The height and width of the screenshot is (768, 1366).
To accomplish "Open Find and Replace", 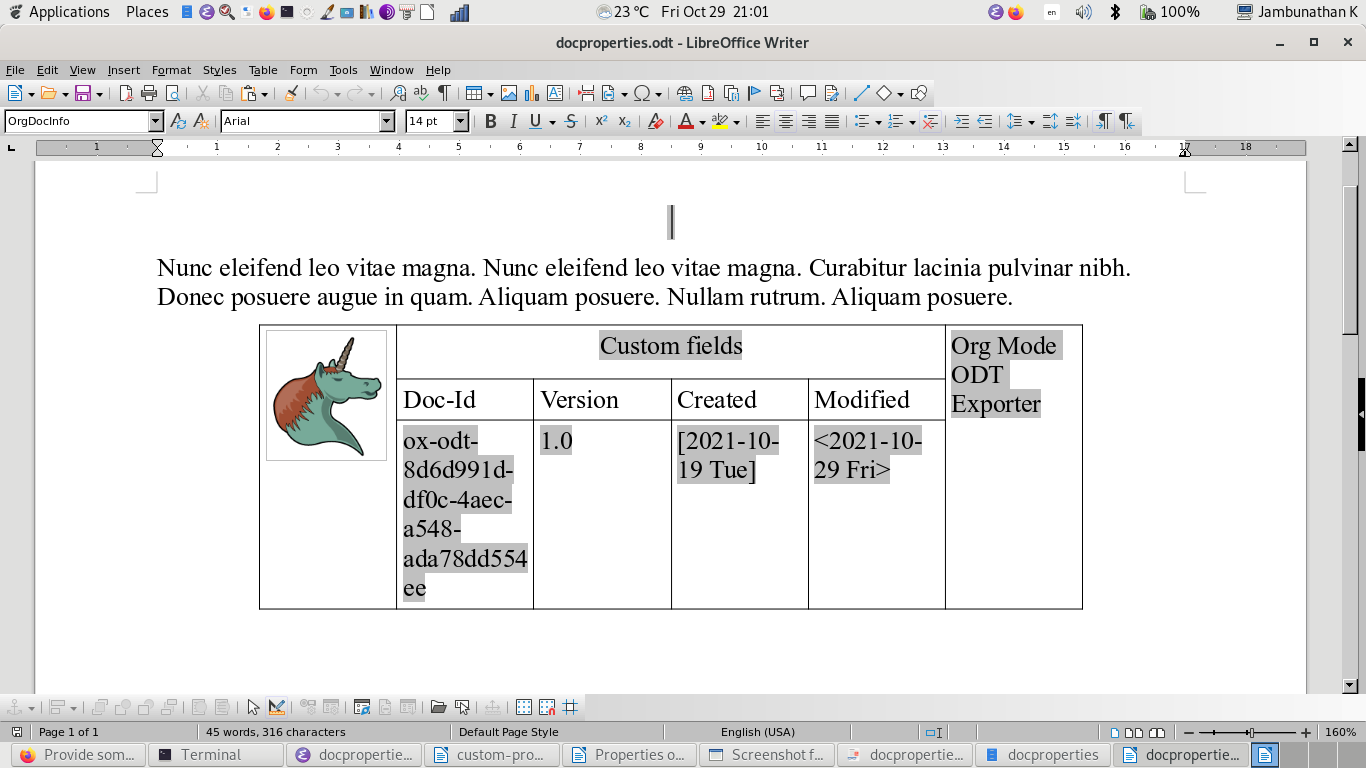I will [x=398, y=93].
